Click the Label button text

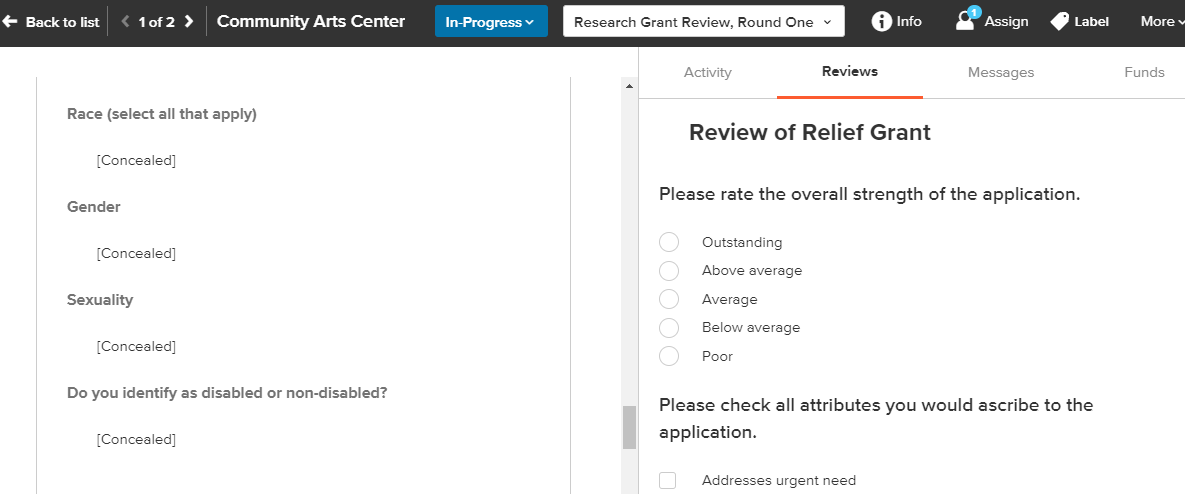point(1091,22)
